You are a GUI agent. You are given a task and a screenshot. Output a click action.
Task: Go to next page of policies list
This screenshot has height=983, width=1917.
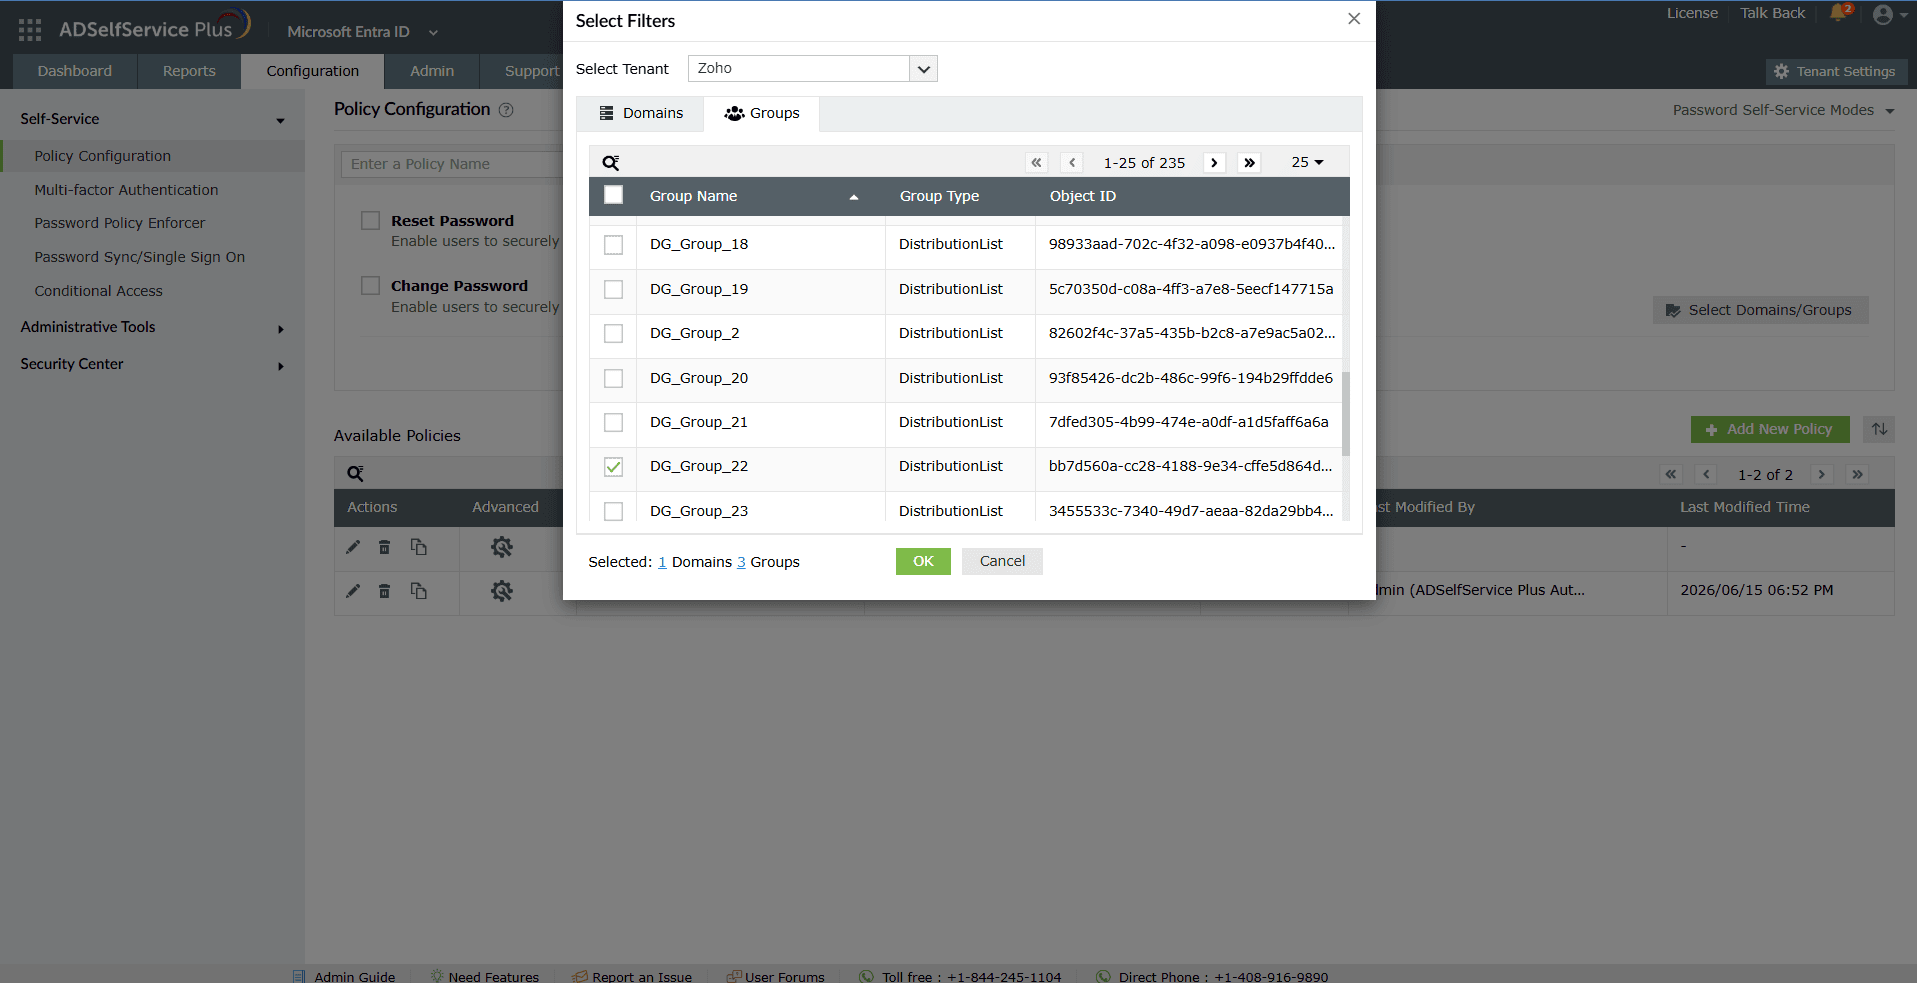(x=1821, y=475)
